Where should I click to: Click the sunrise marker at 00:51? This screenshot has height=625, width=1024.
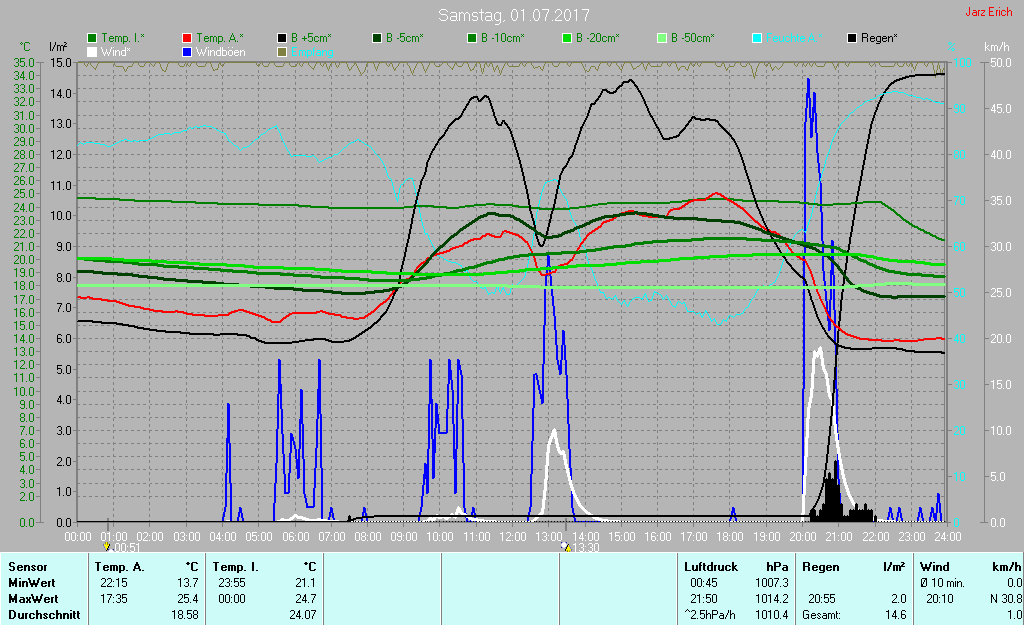tap(107, 547)
